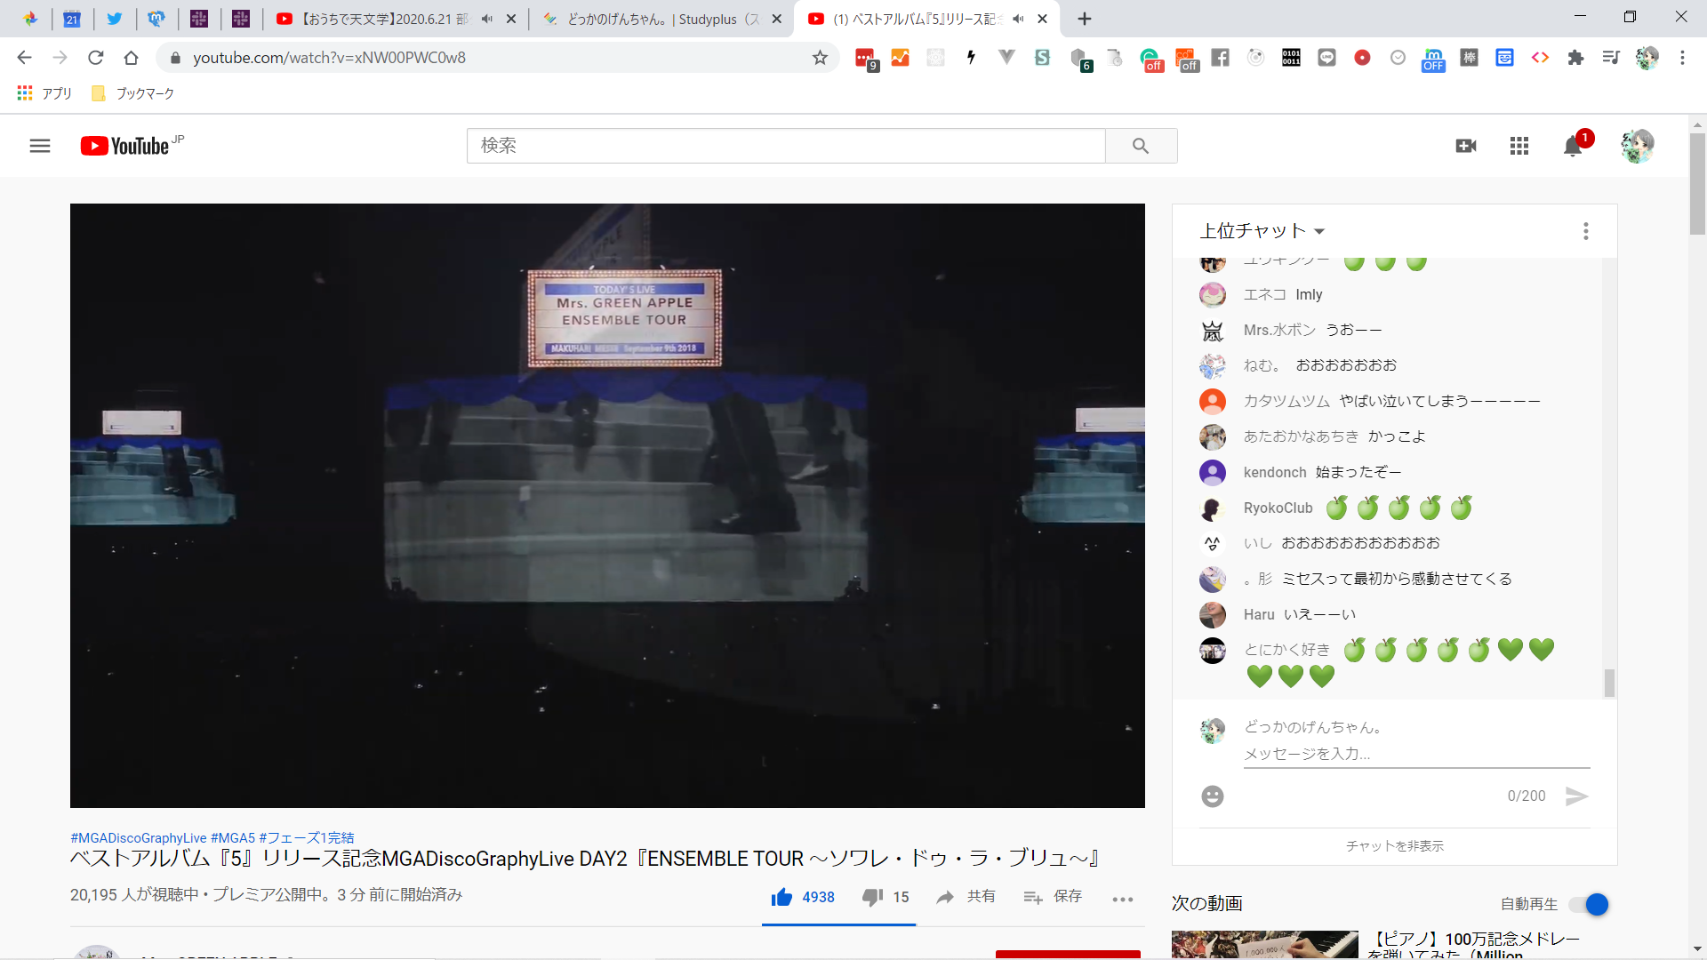Open the create video camera icon
The image size is (1707, 960).
1465,146
